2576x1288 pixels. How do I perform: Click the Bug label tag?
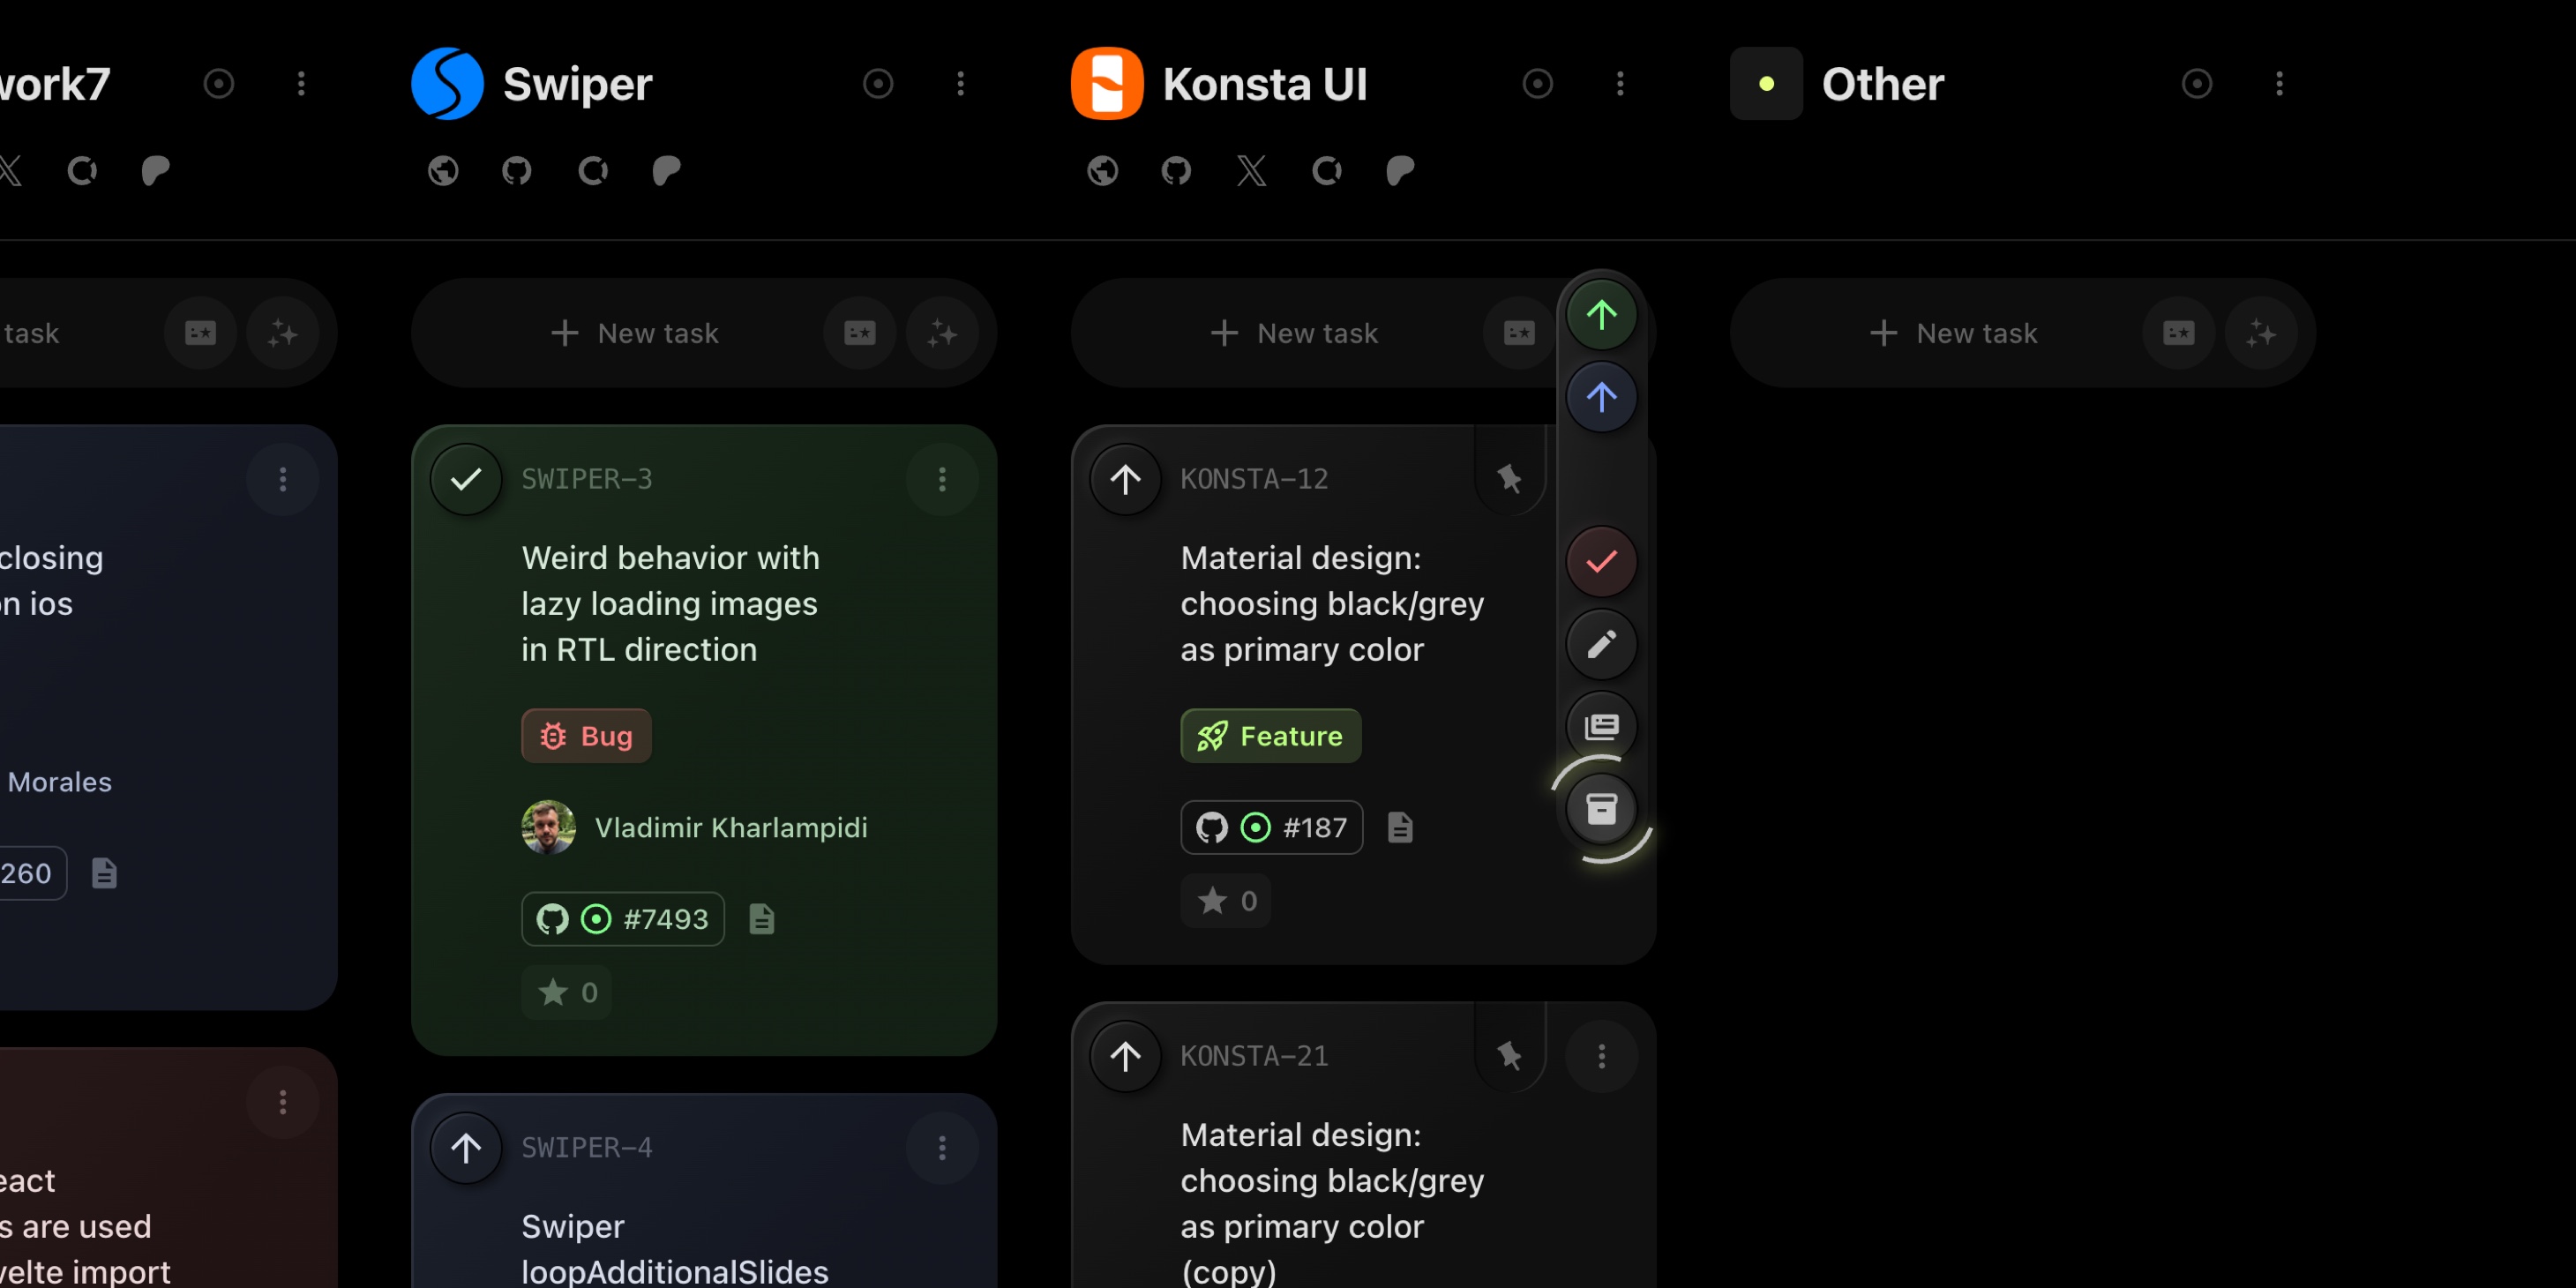(586, 736)
